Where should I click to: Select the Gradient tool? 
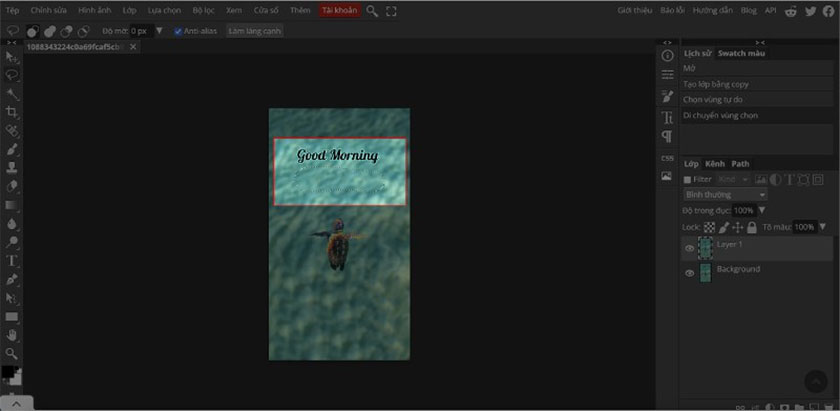(11, 205)
